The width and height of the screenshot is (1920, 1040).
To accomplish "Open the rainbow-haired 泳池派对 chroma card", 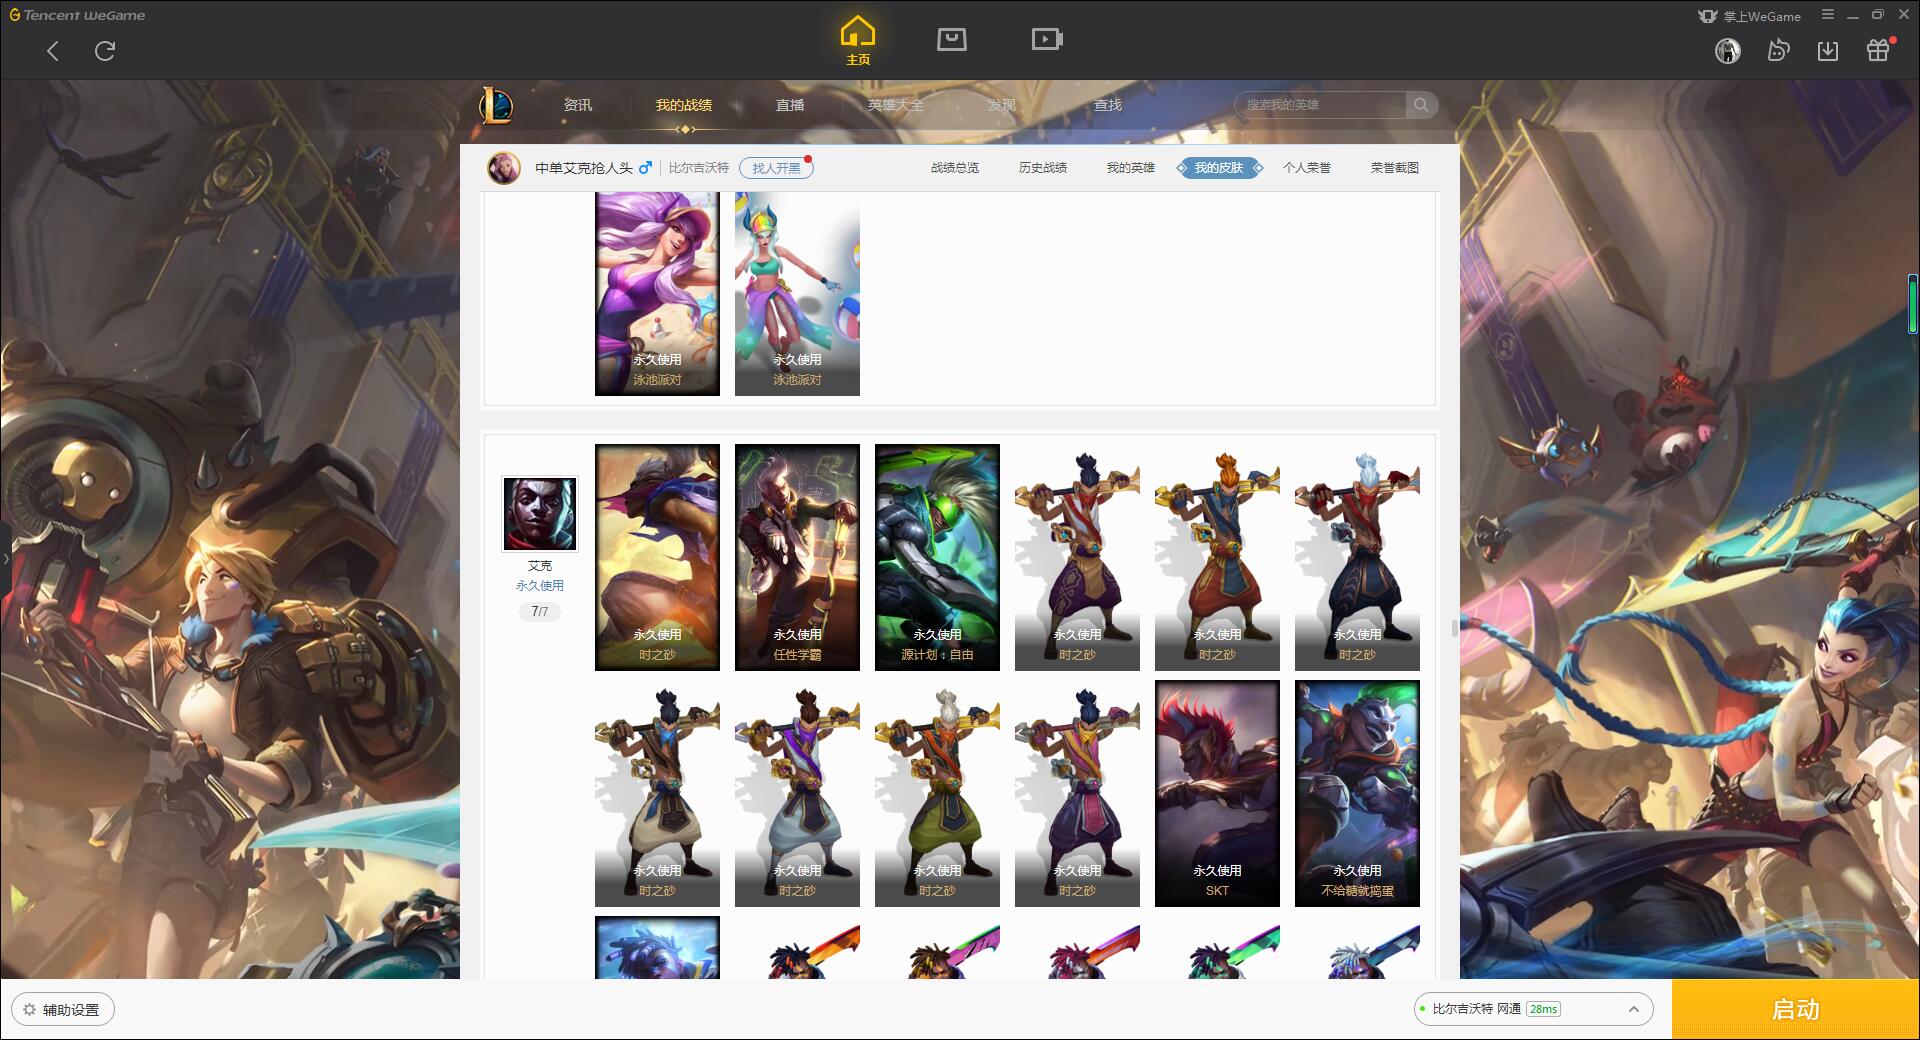I will [x=797, y=294].
